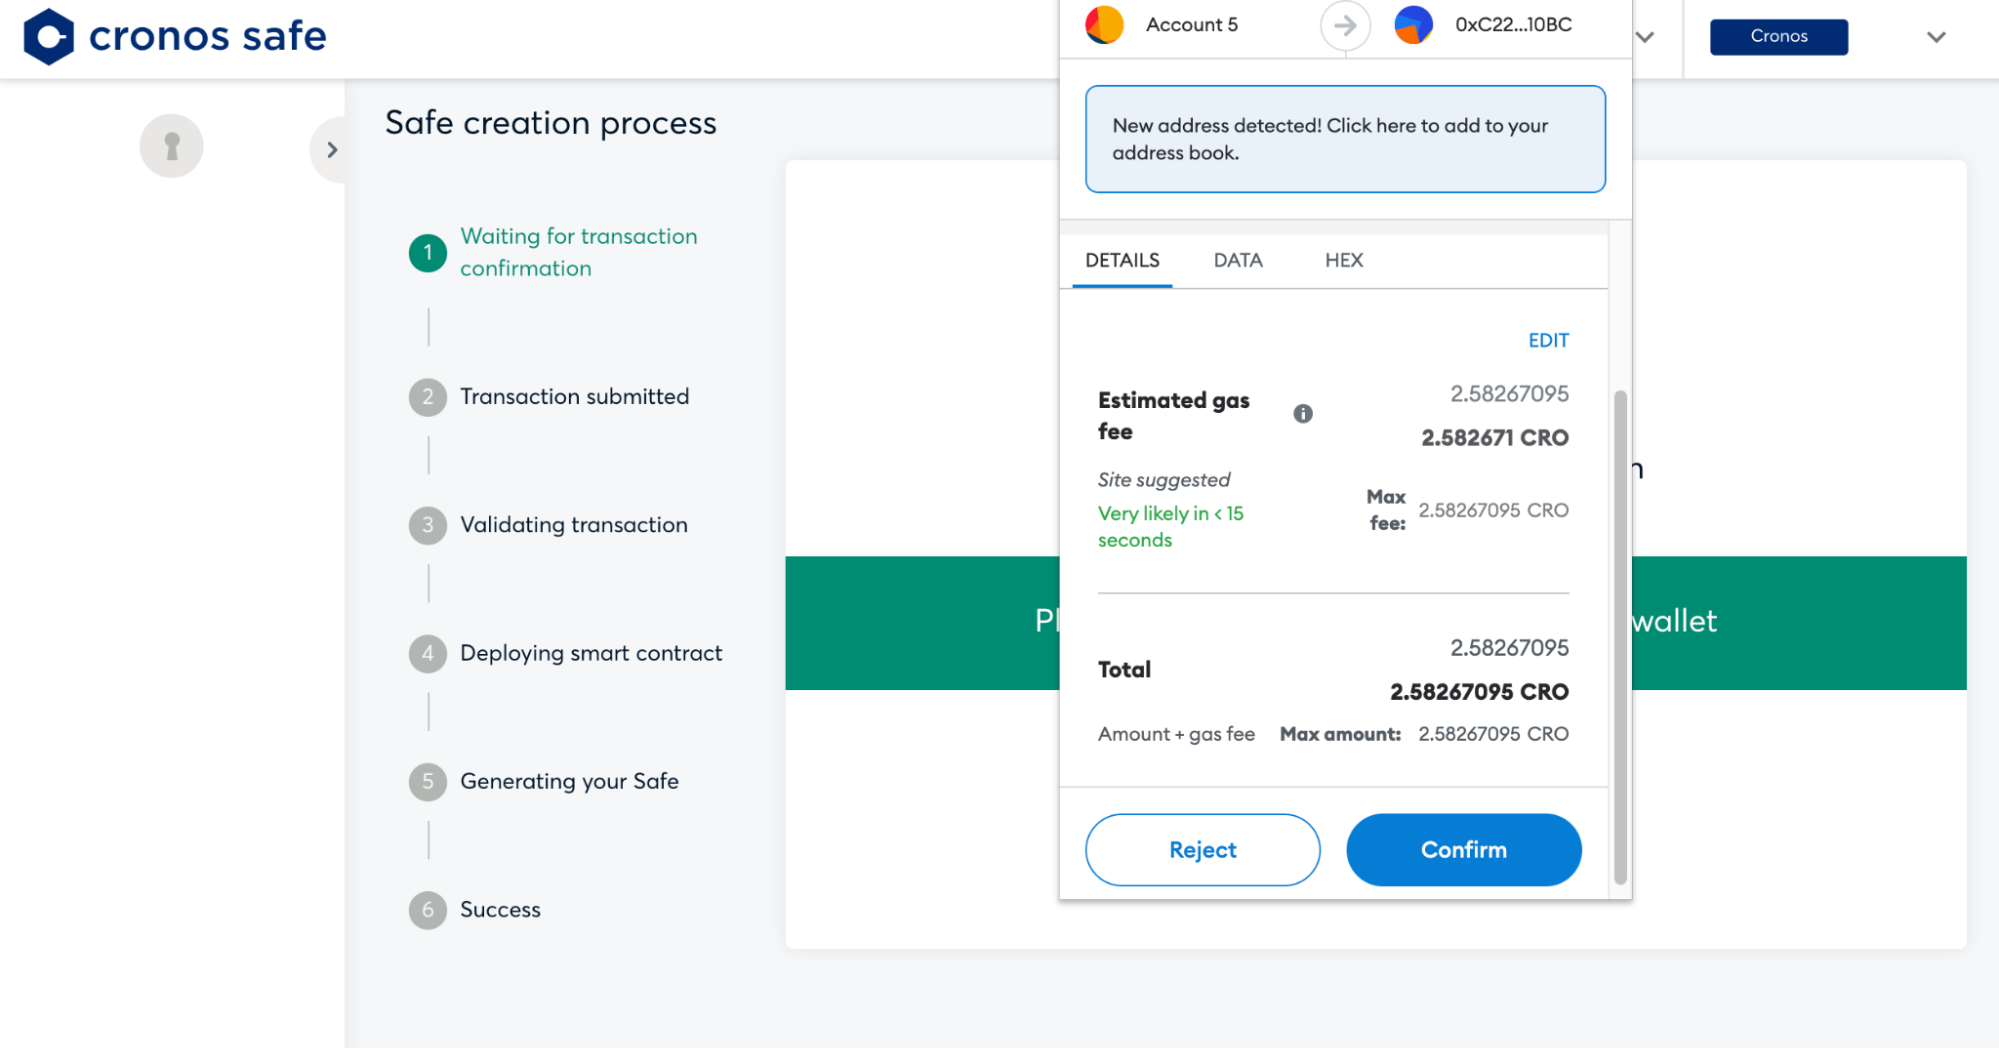Click the gas fee info icon
1999x1049 pixels.
click(x=1302, y=414)
